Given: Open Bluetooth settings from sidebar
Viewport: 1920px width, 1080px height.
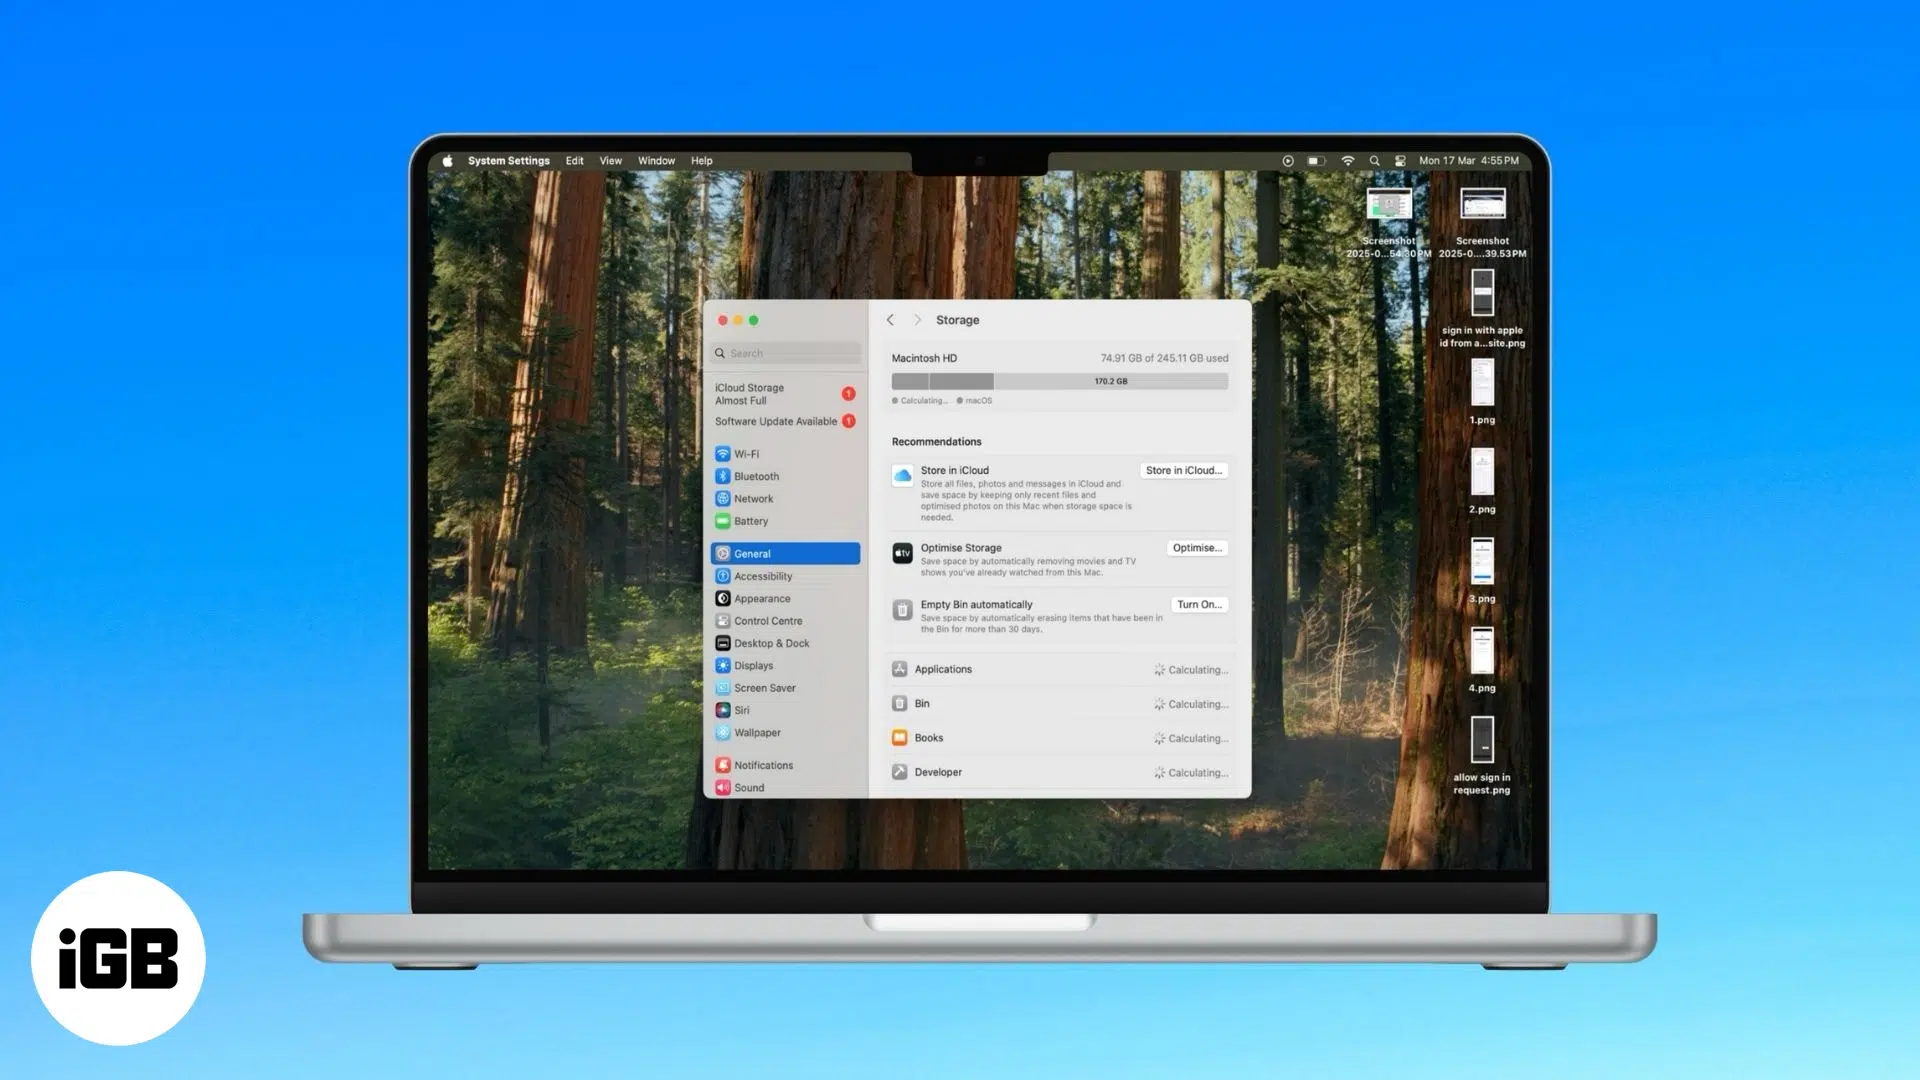Looking at the screenshot, I should (x=756, y=477).
